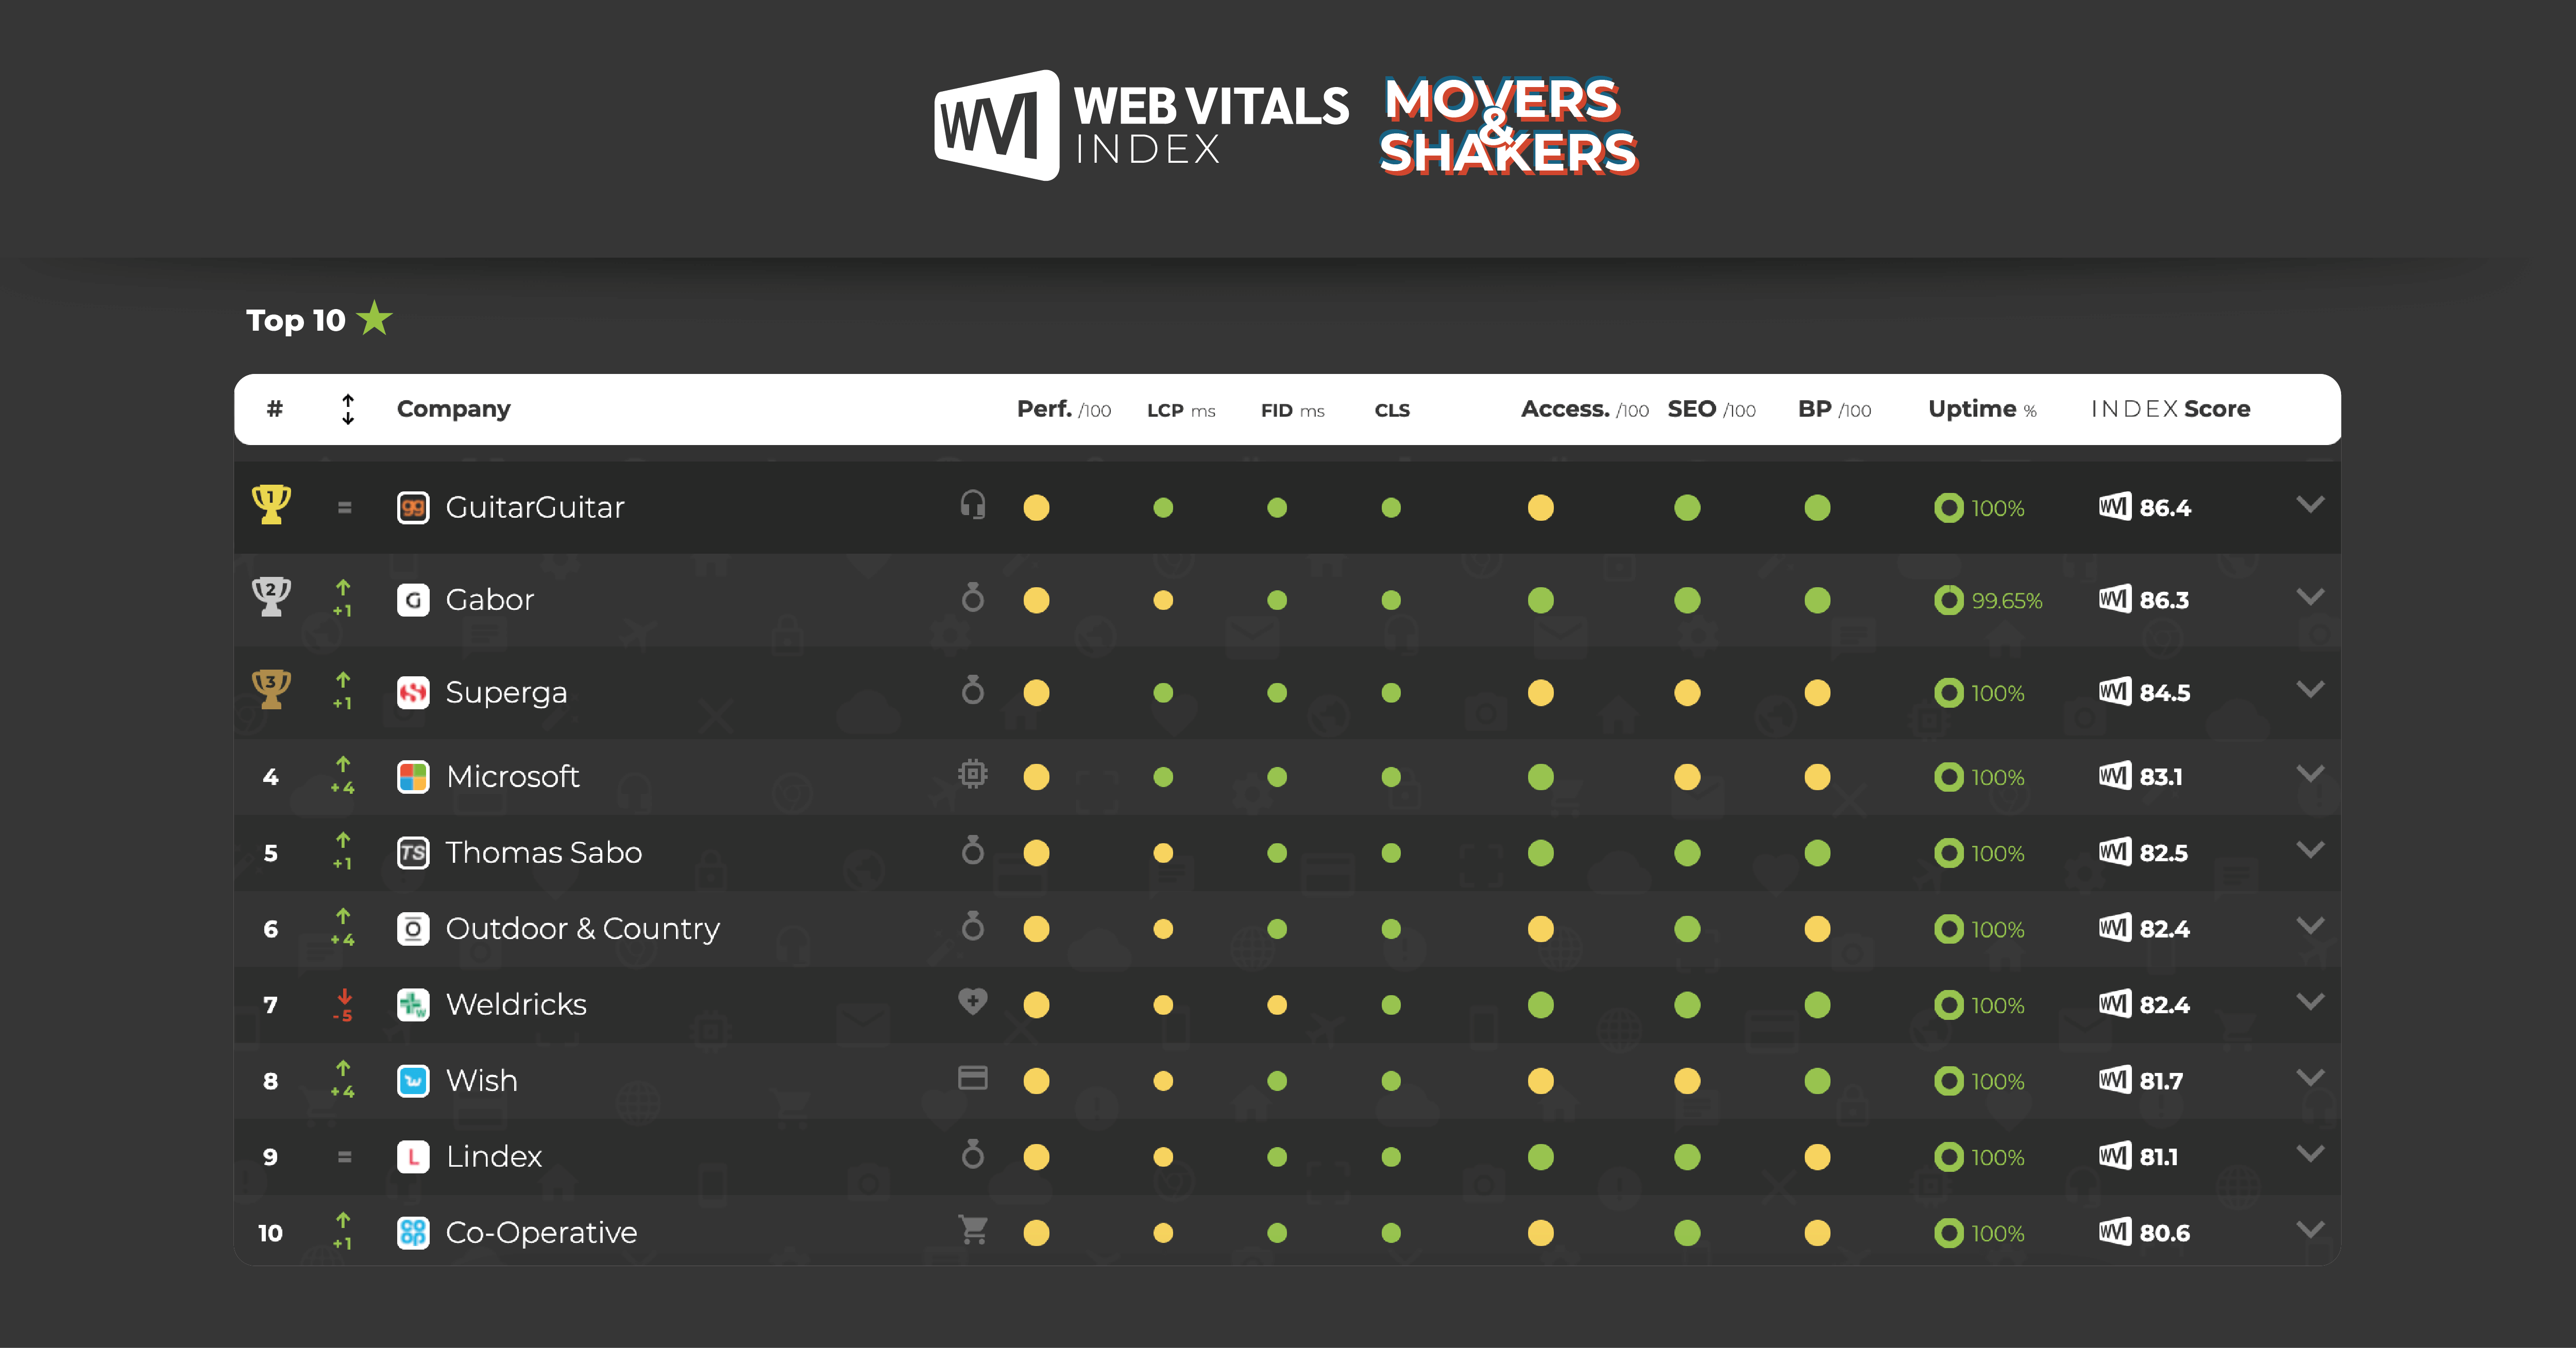Click the WVI score icon next to 86.4

[2115, 507]
